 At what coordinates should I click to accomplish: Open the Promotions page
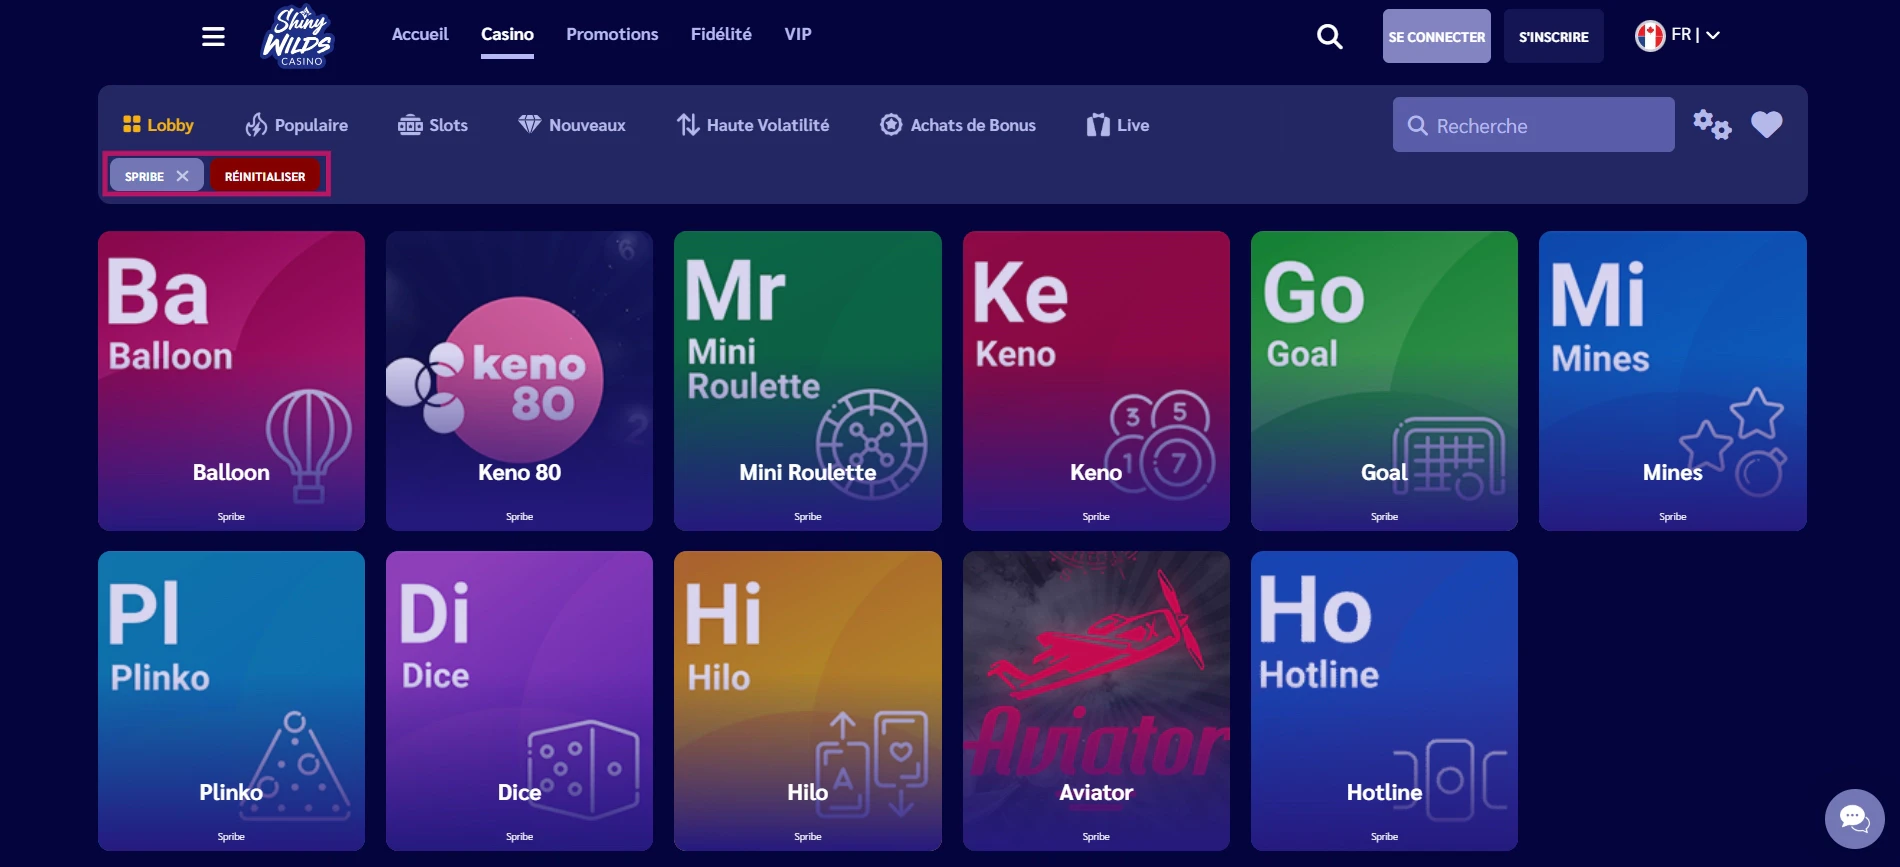click(612, 34)
